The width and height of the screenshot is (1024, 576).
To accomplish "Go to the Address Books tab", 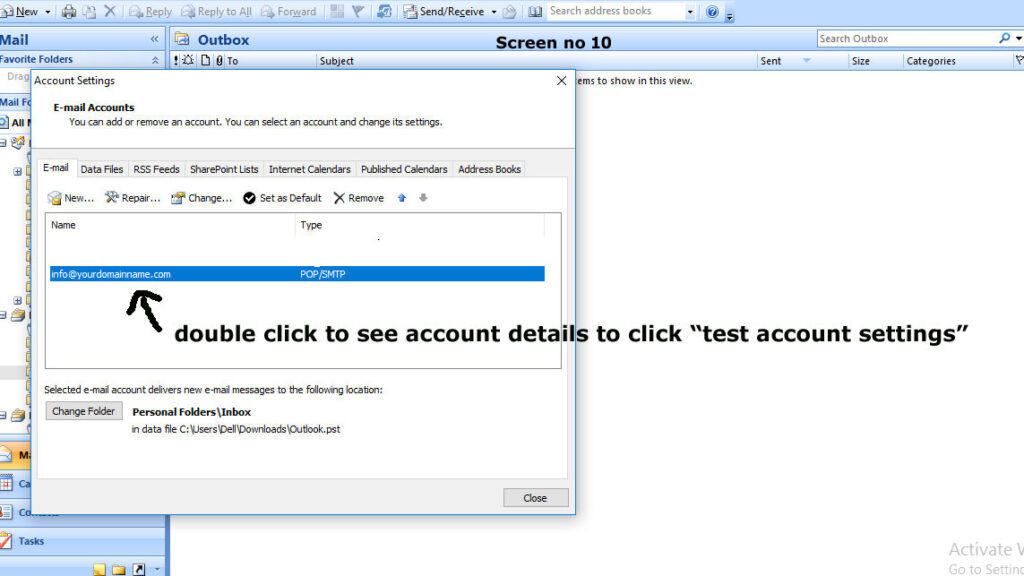I will tap(489, 169).
